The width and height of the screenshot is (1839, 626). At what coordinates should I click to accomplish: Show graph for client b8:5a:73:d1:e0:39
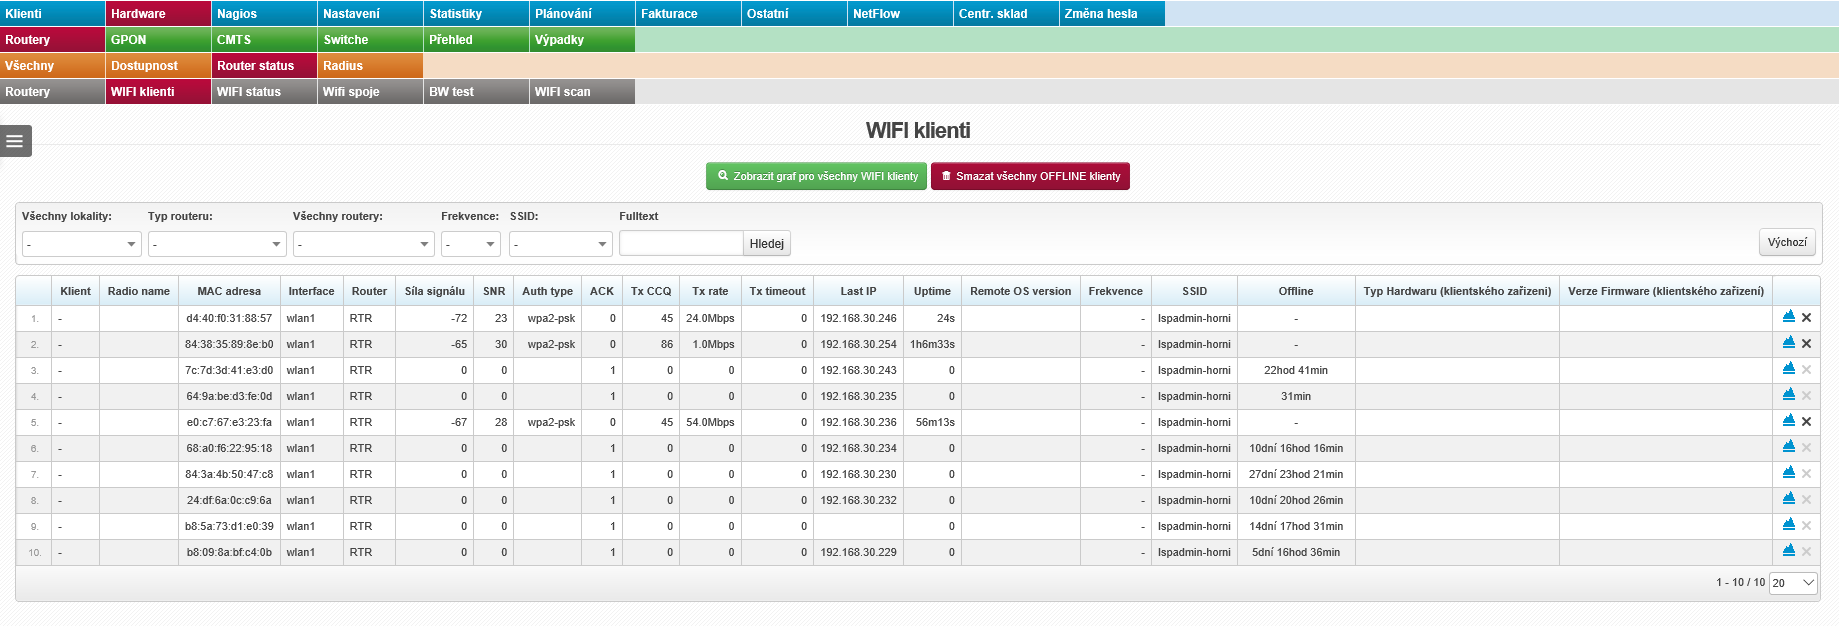point(1789,525)
